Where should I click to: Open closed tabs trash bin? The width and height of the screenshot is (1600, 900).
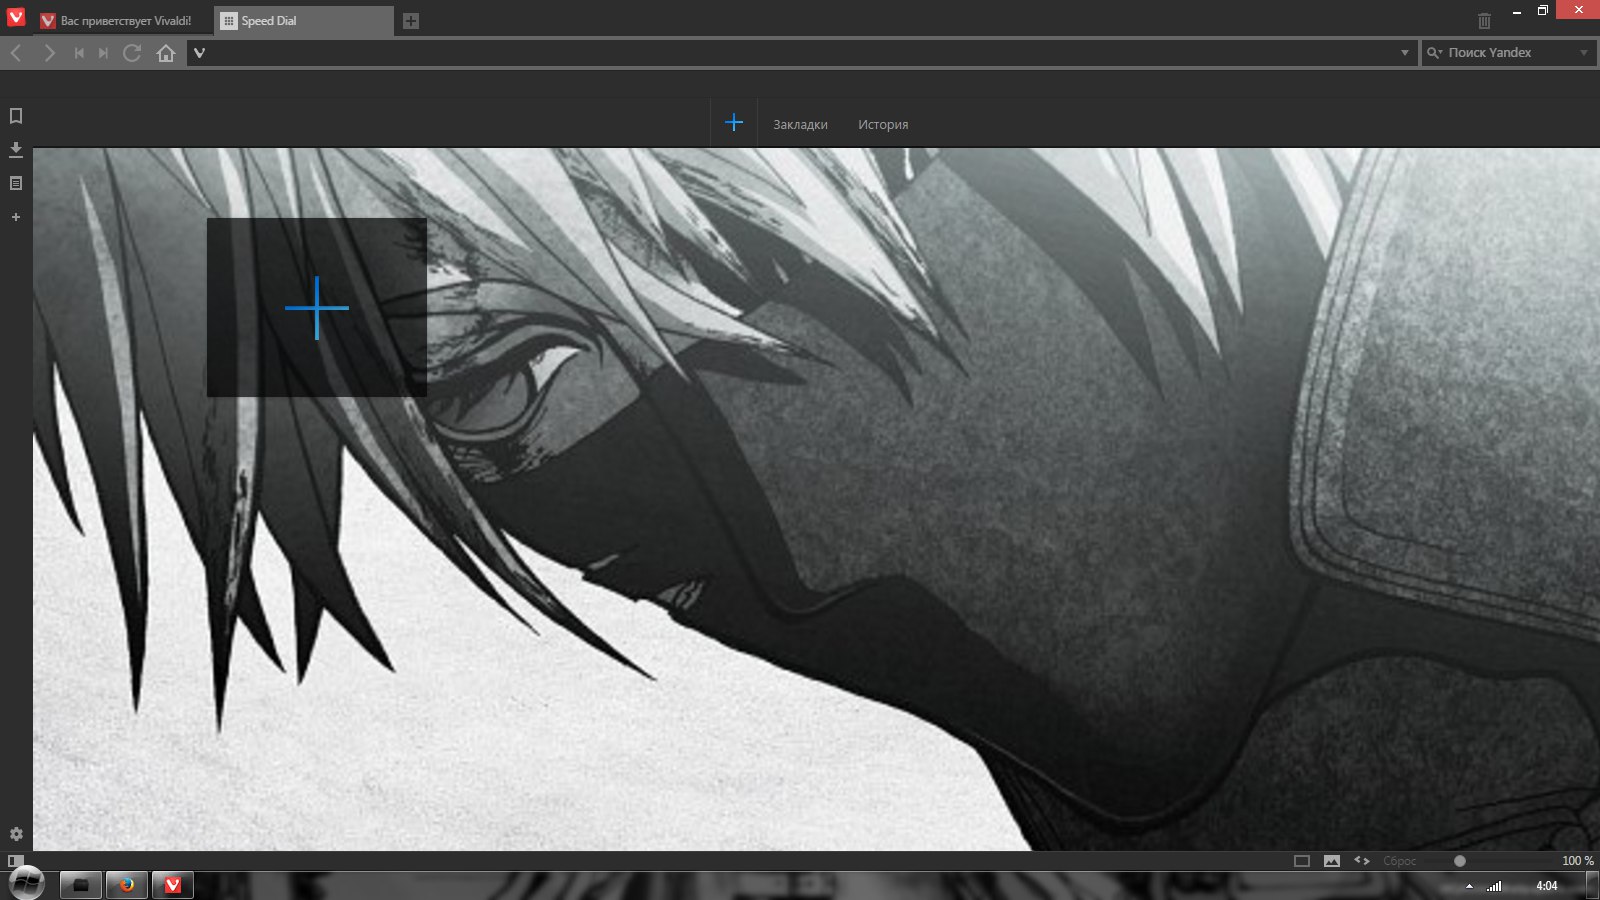click(x=1484, y=20)
